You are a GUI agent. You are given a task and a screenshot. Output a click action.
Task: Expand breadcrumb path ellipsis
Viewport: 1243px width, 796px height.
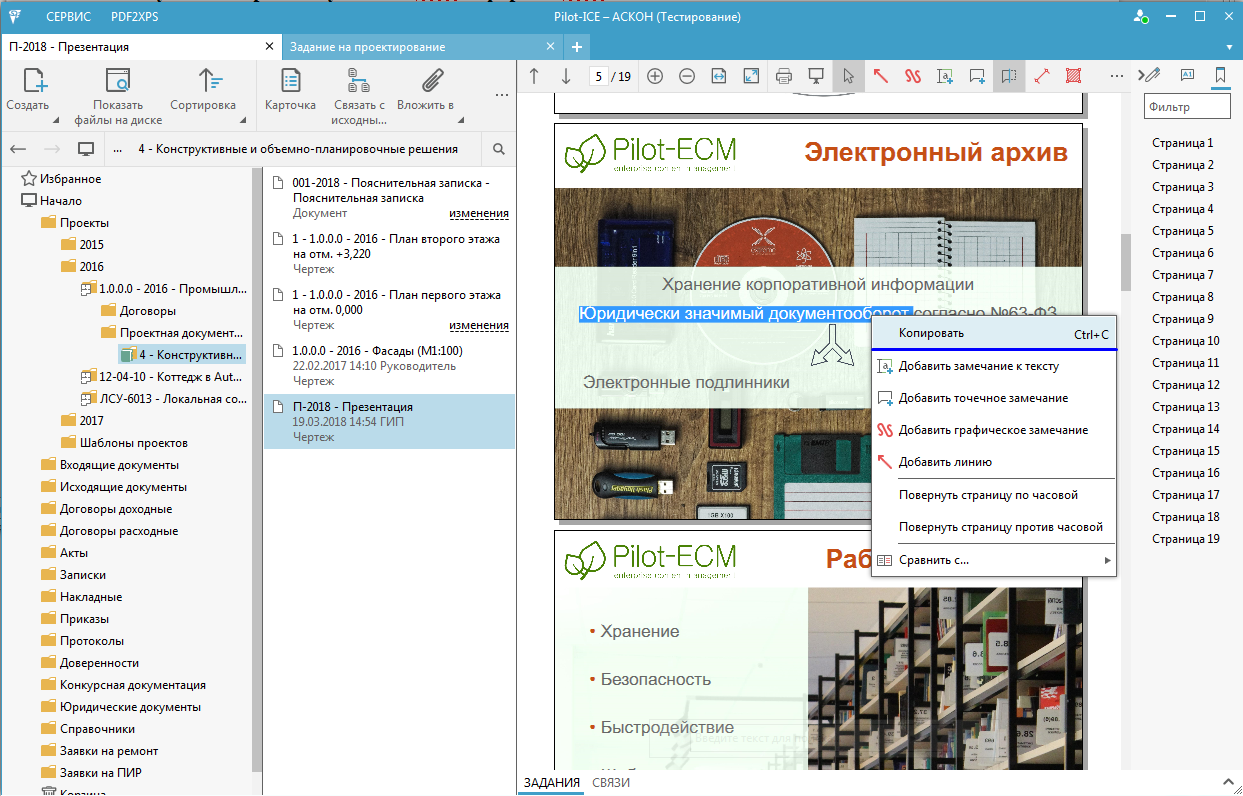118,149
